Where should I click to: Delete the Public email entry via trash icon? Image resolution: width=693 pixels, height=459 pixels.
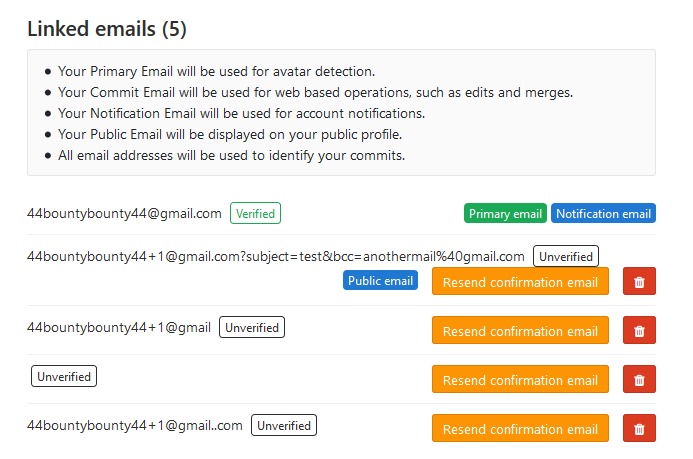(639, 282)
